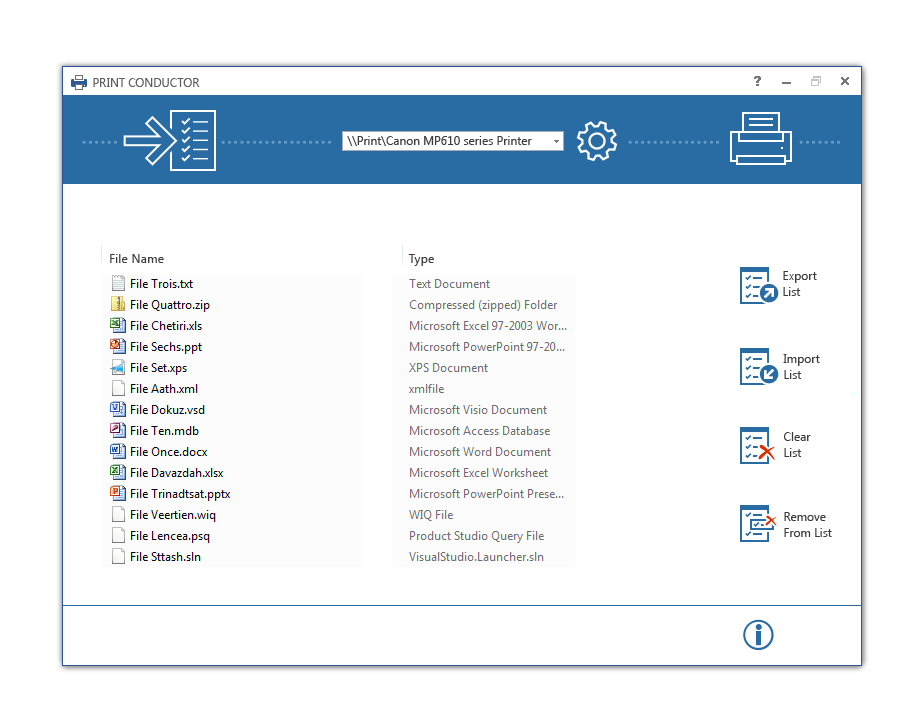Image resolution: width=920 pixels, height=720 pixels.
Task: Click Microsoft Visio Document type cell
Action: (478, 410)
